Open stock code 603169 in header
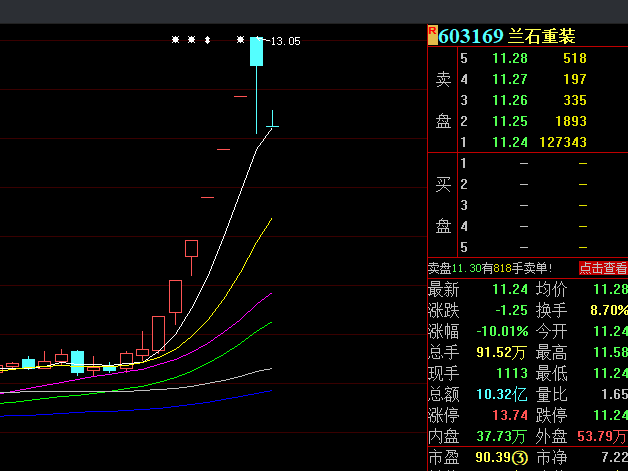This screenshot has width=628, height=471. point(471,36)
